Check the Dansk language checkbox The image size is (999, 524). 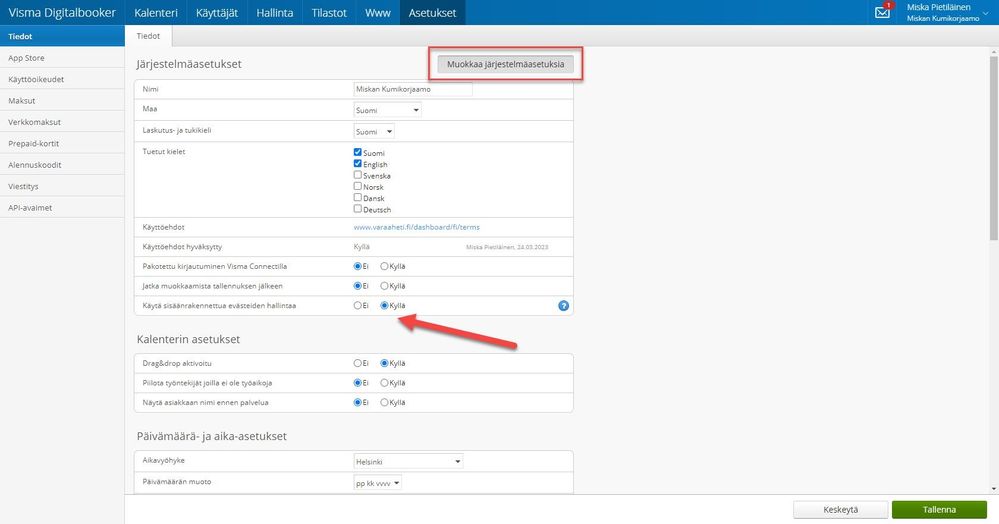pos(357,198)
